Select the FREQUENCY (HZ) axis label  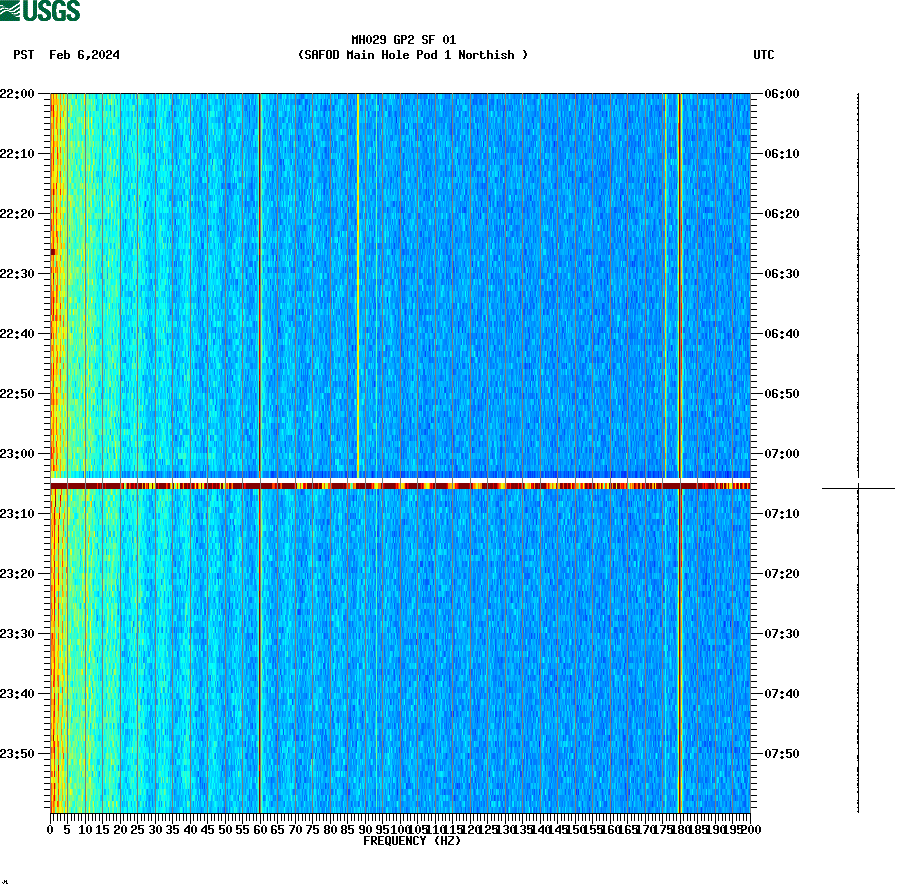pyautogui.click(x=414, y=841)
